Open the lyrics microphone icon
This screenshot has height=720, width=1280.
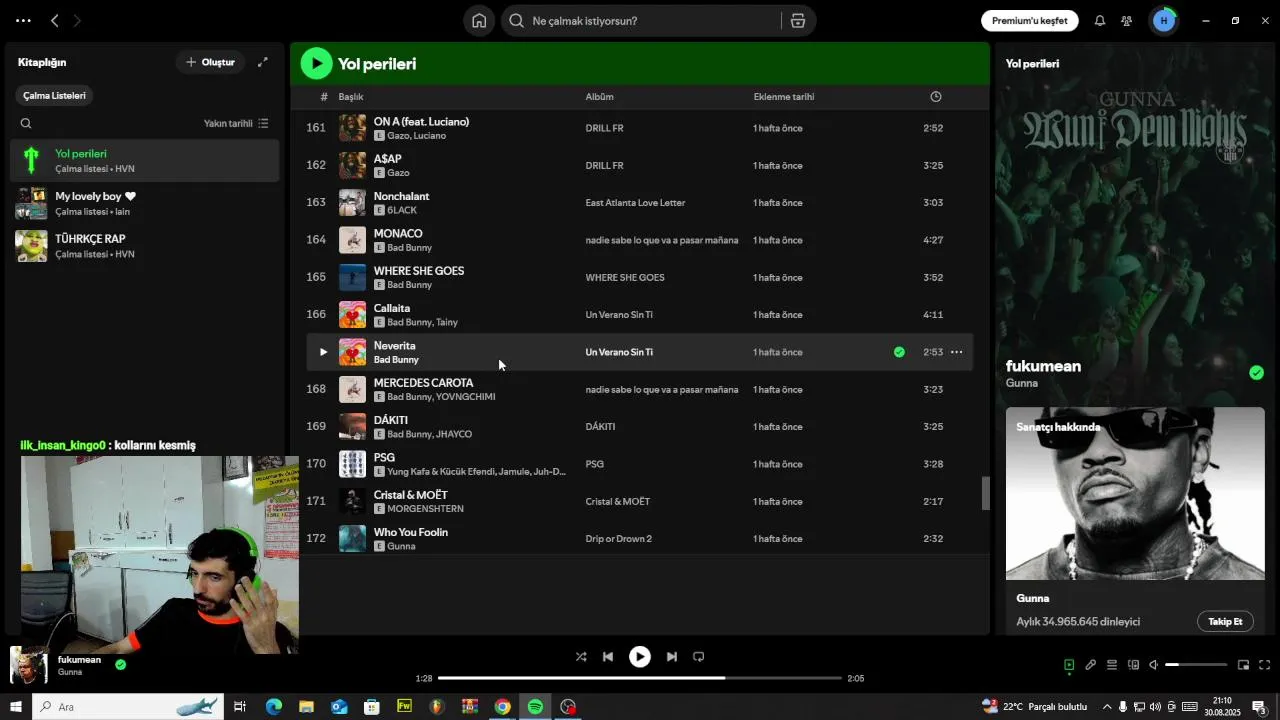(1091, 665)
